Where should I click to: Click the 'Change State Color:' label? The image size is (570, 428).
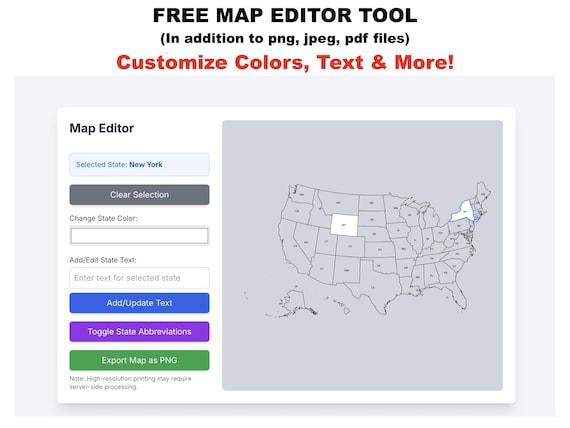104,218
